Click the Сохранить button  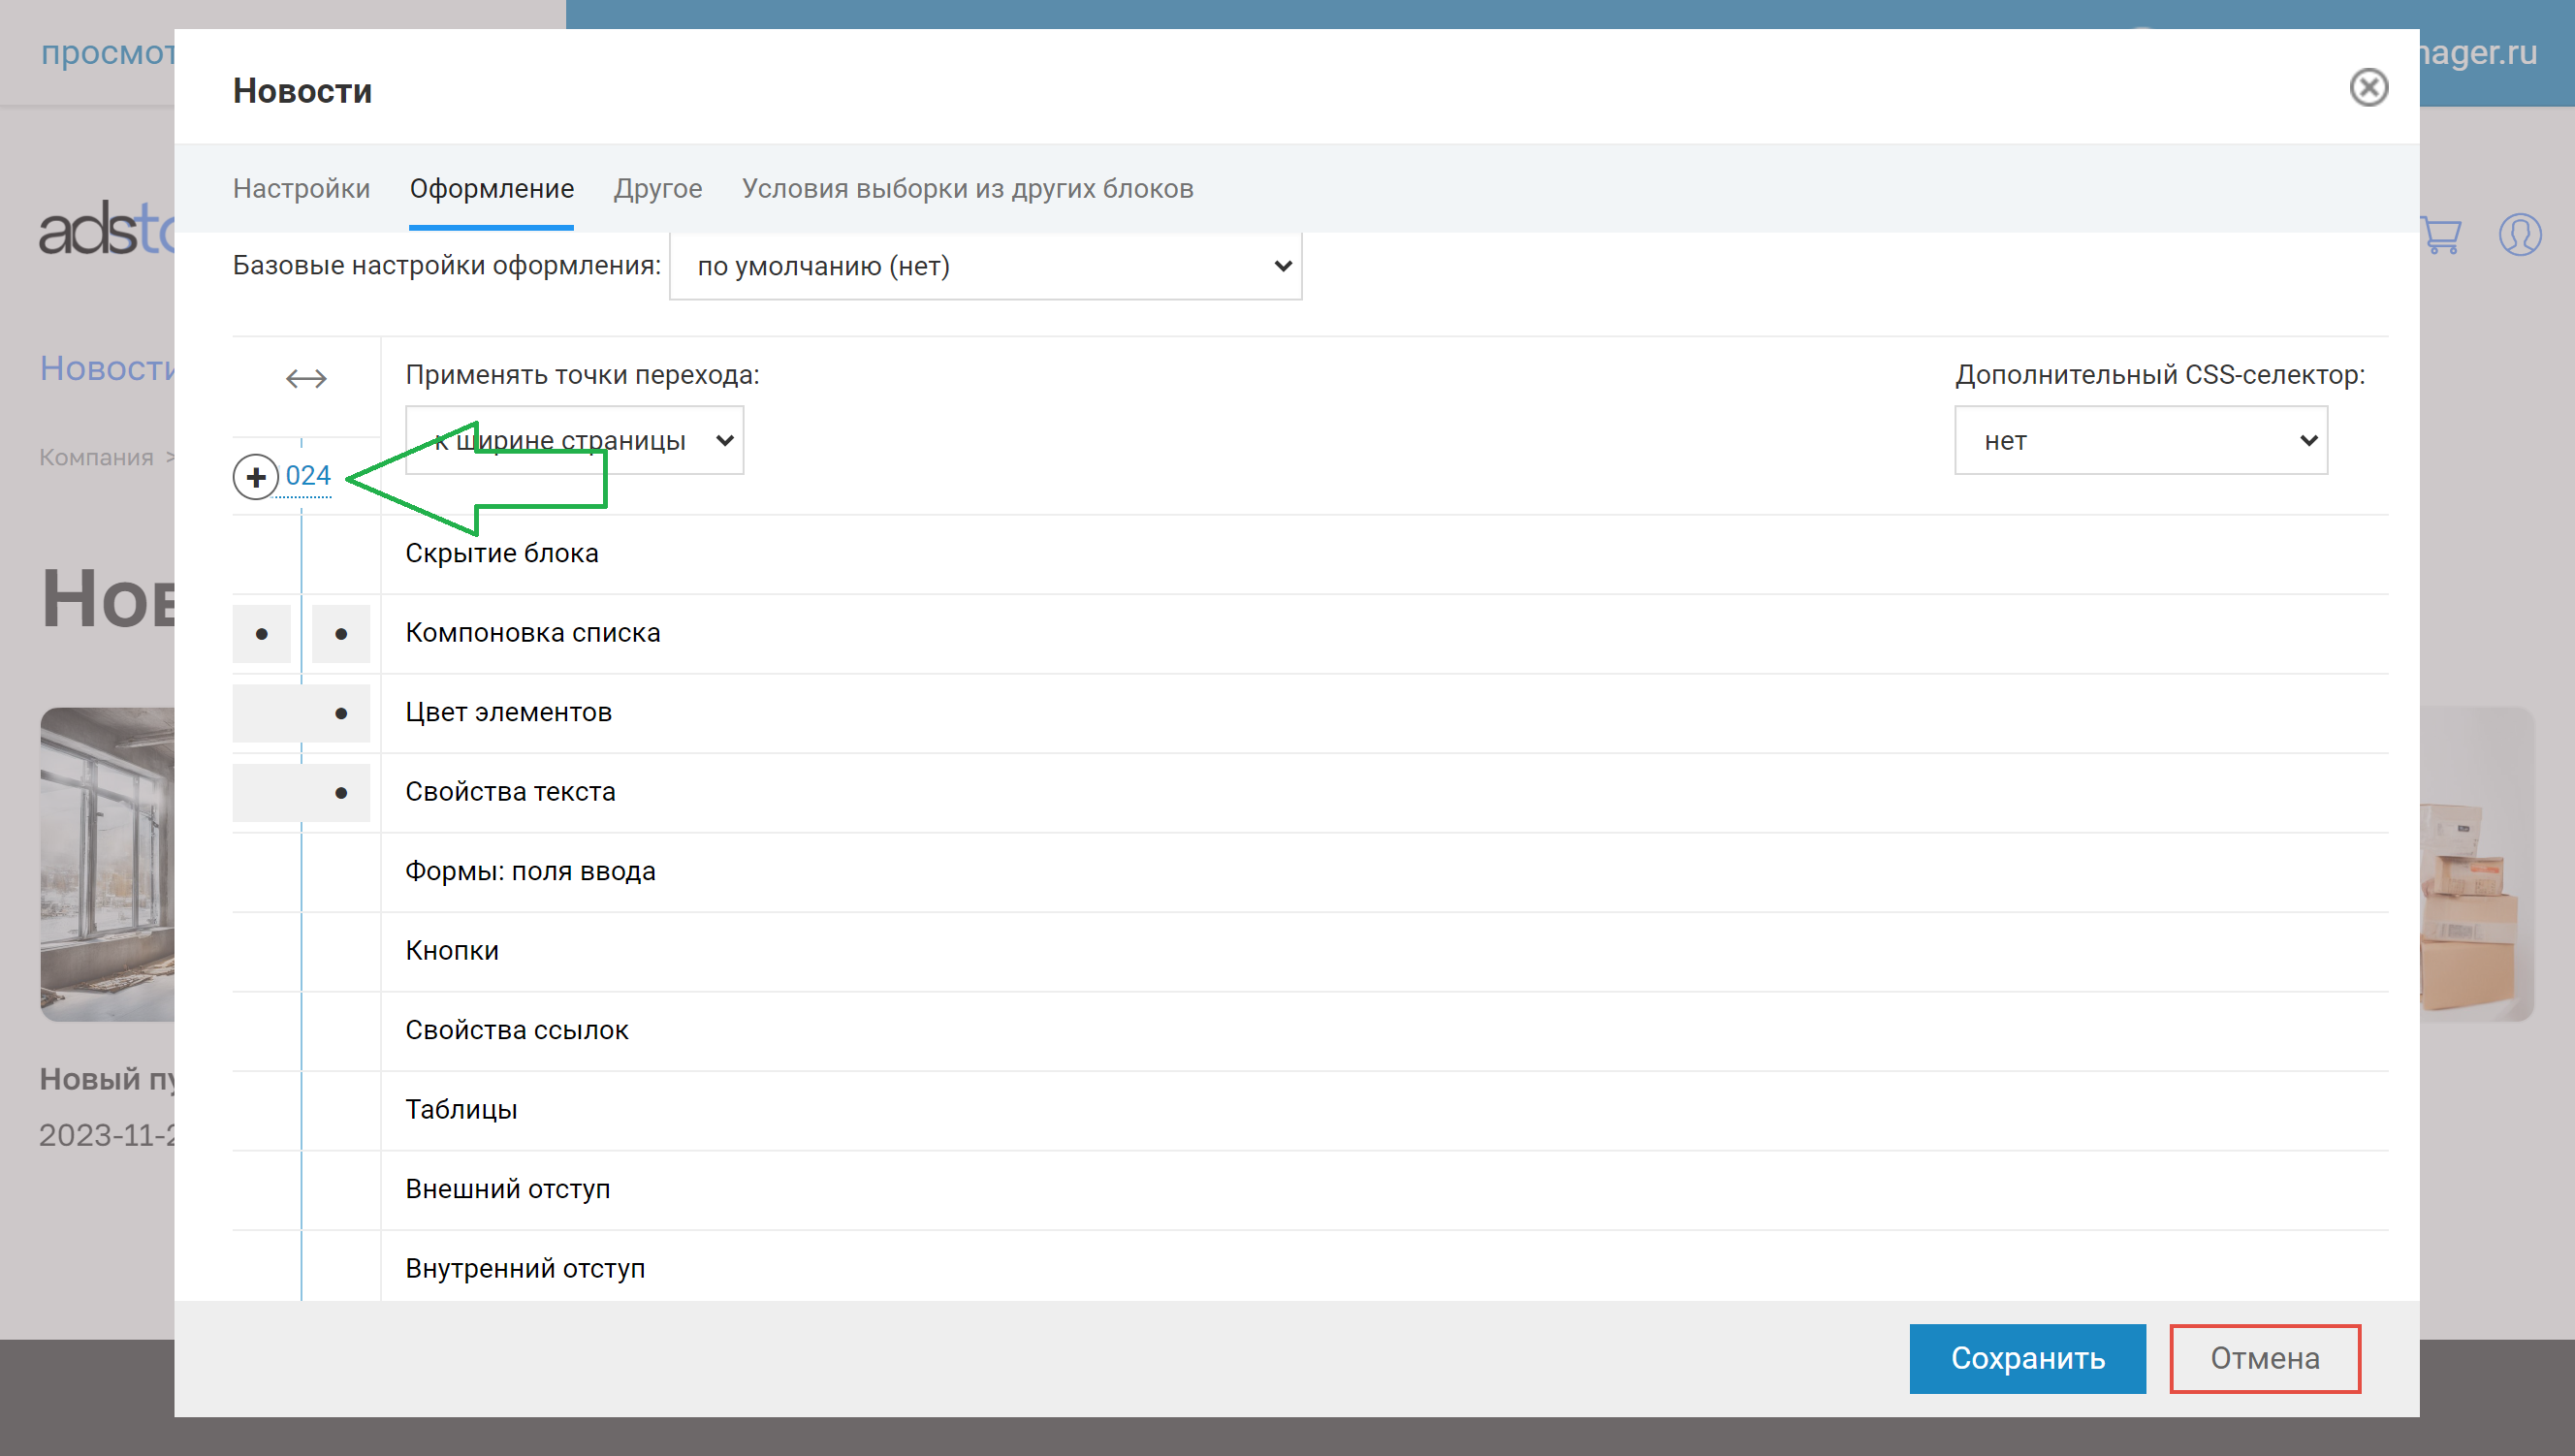[2027, 1358]
